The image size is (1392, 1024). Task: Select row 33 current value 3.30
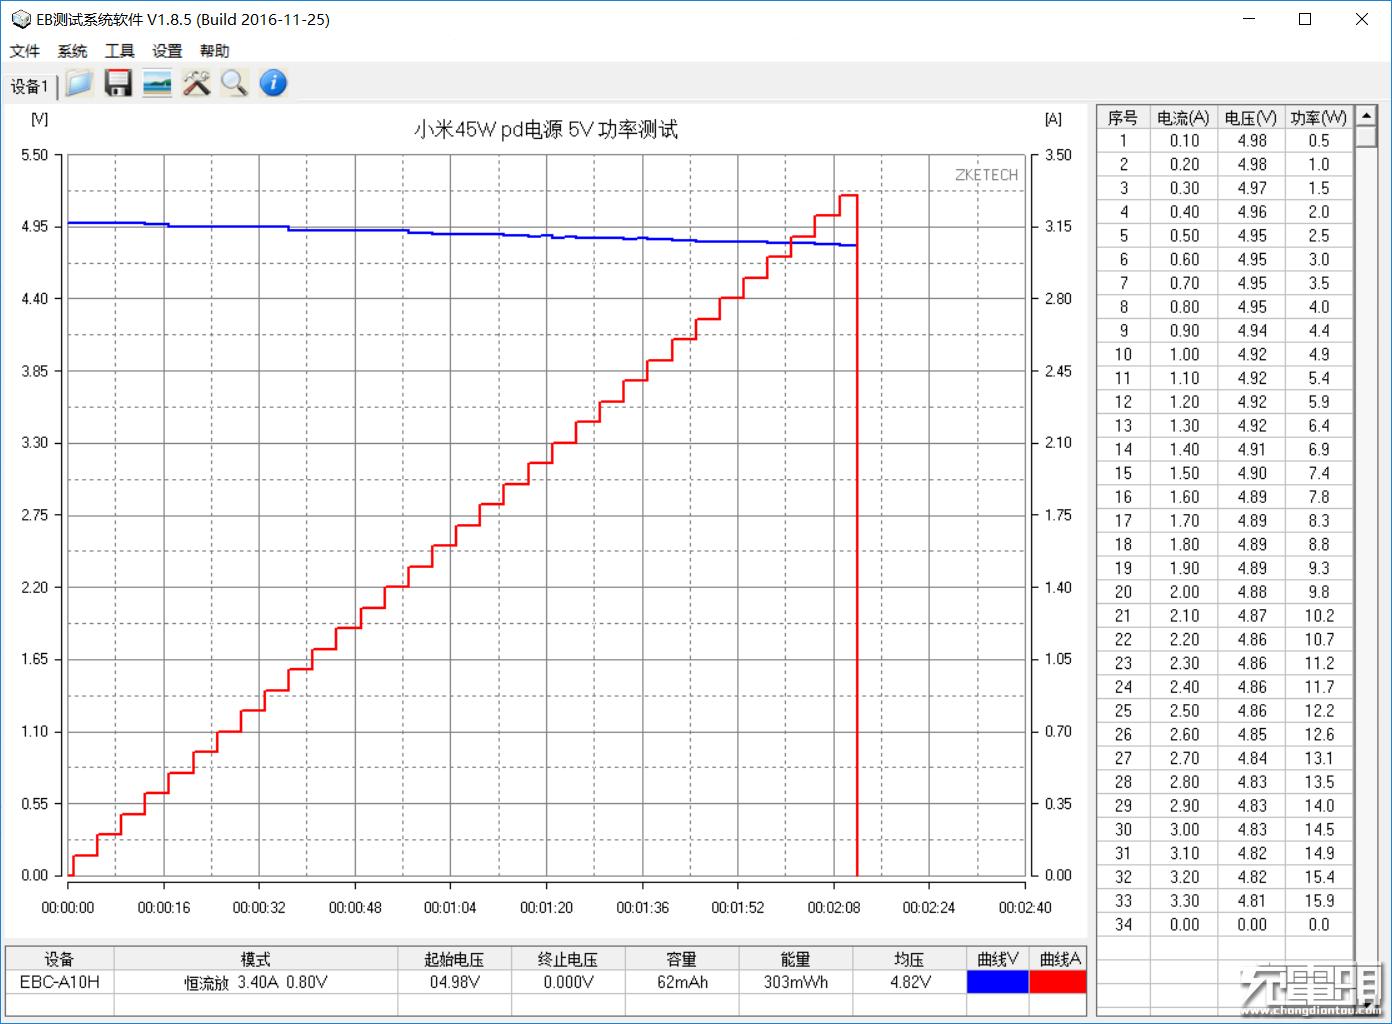click(1184, 901)
